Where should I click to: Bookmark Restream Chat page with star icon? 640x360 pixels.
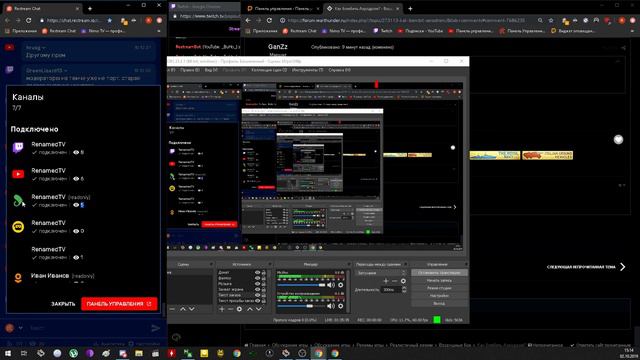coord(109,20)
